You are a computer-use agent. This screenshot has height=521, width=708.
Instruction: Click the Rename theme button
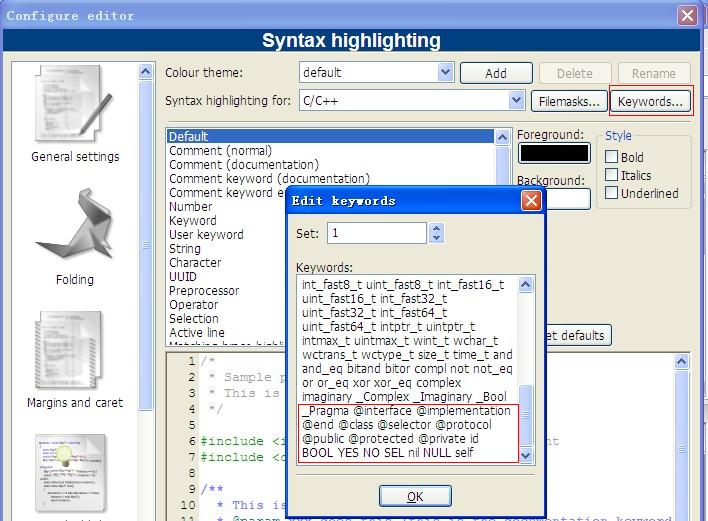(x=654, y=73)
